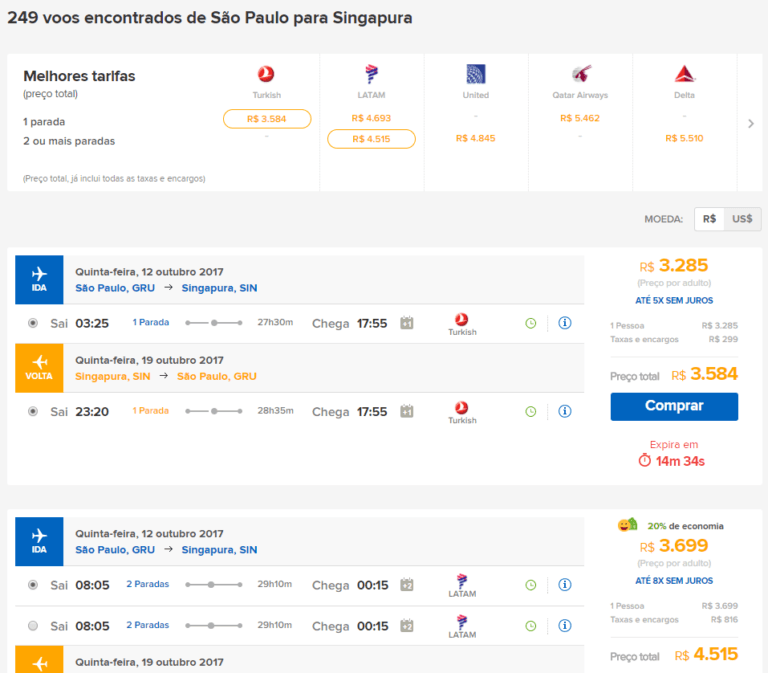
Task: Select the second 08:05 LATAM flight radio
Action: 33,626
